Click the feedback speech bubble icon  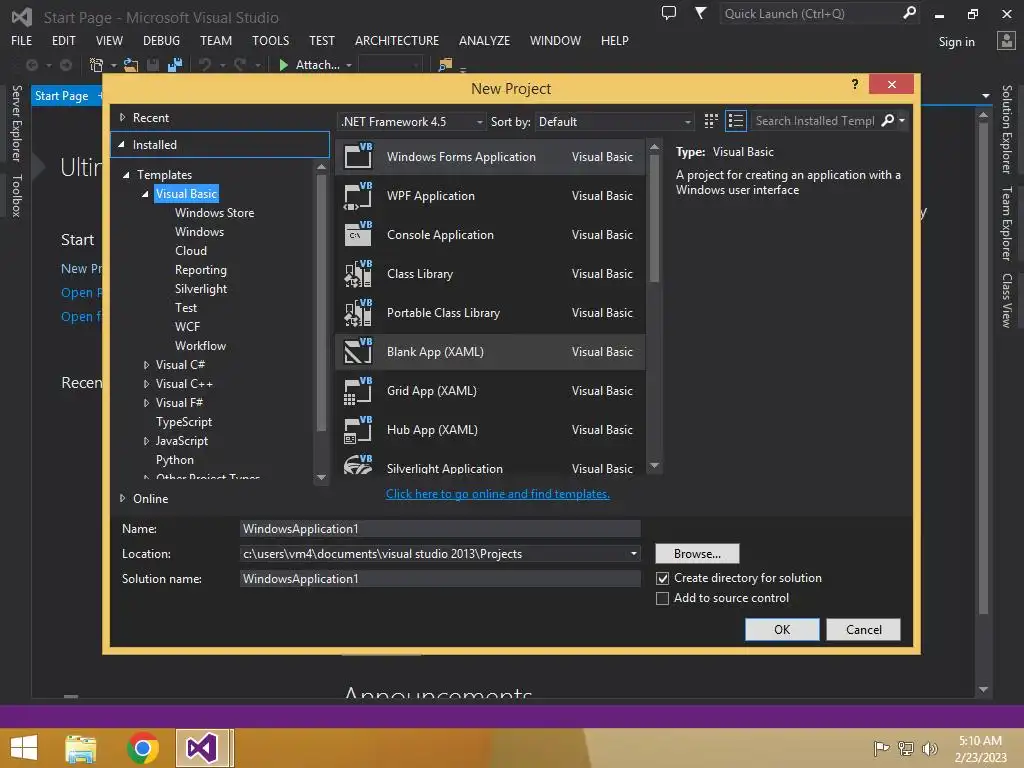[x=669, y=13]
